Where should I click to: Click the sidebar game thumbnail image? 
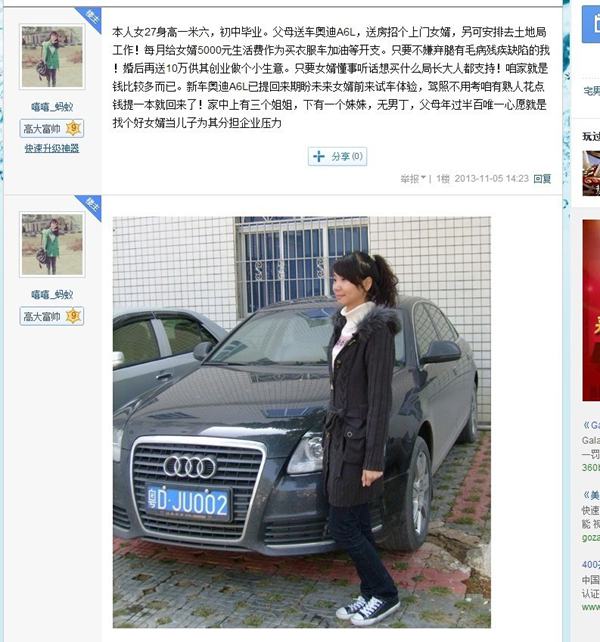591,173
